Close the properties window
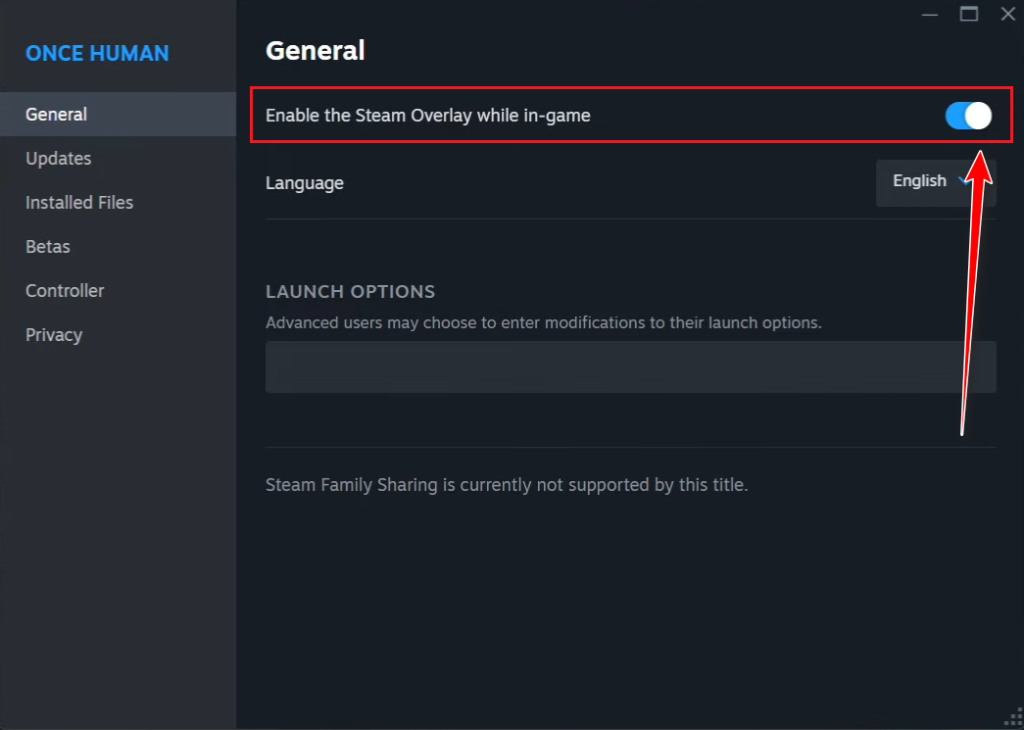This screenshot has width=1024, height=730. coord(1007,13)
